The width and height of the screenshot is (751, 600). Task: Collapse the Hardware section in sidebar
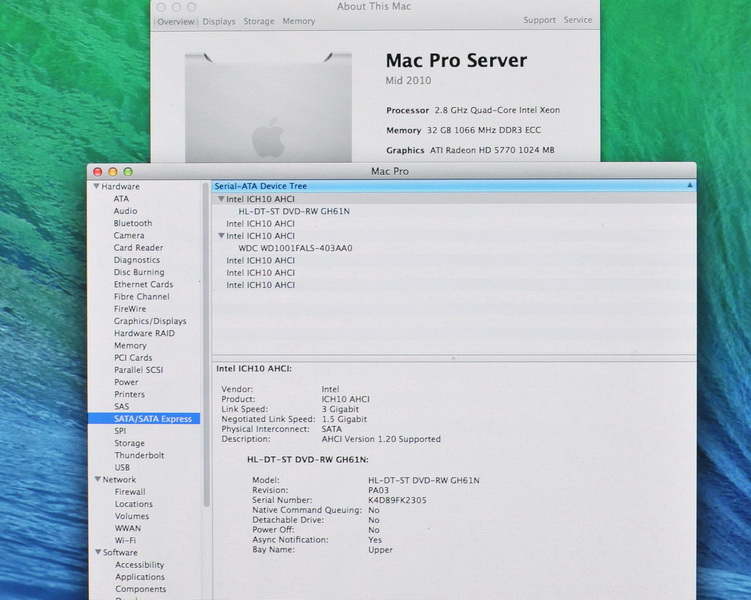[x=96, y=186]
